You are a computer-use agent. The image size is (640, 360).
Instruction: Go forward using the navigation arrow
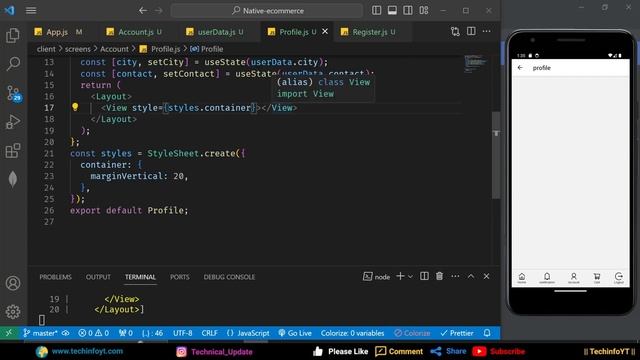pos(159,11)
